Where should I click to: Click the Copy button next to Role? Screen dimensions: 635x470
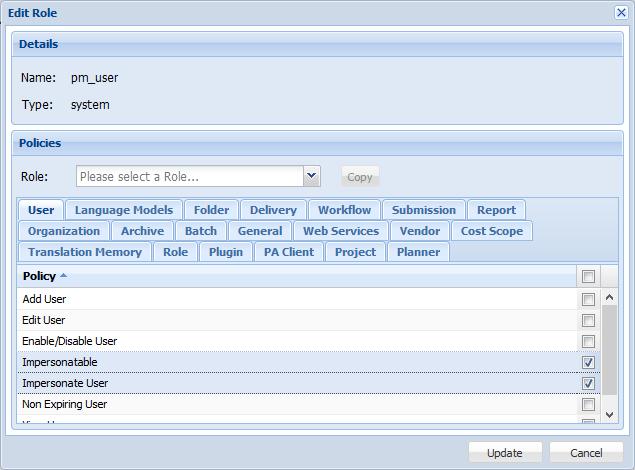point(359,177)
